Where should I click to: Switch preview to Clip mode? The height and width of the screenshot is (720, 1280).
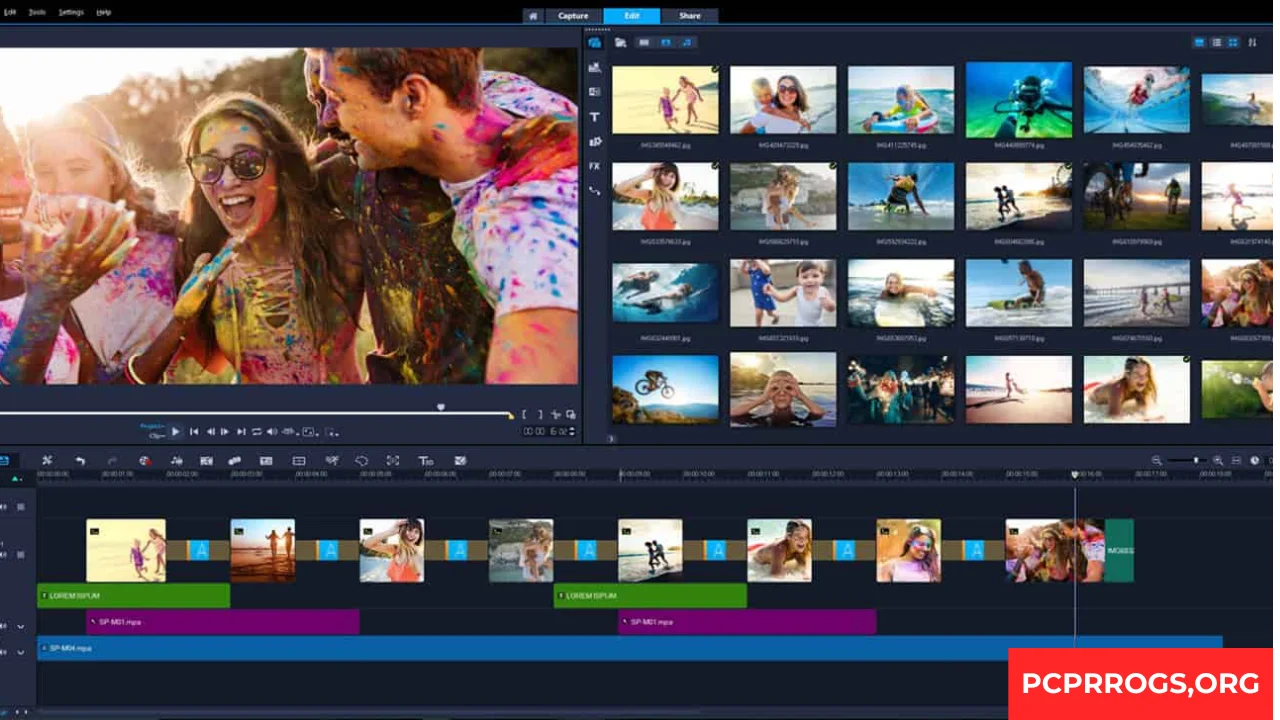155,436
